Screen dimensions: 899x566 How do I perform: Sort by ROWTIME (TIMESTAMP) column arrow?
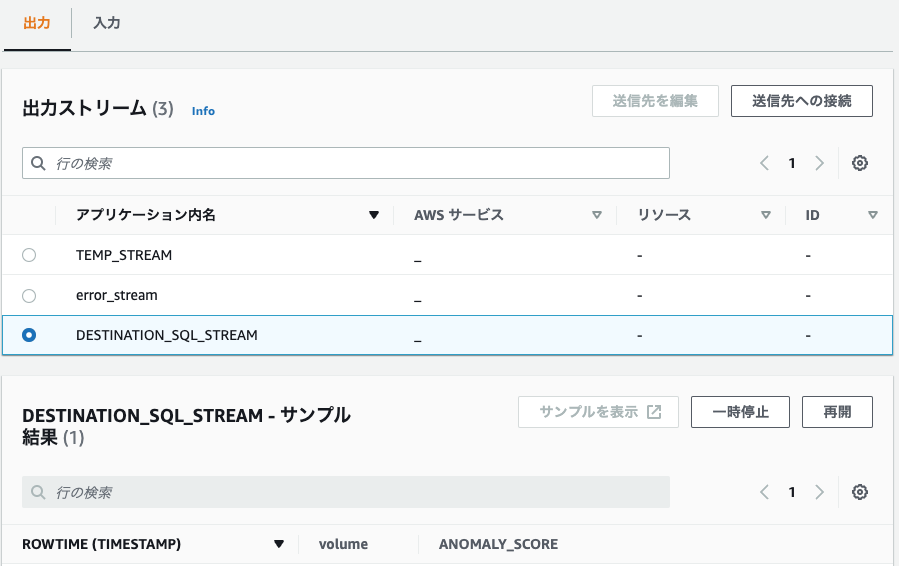(x=279, y=544)
